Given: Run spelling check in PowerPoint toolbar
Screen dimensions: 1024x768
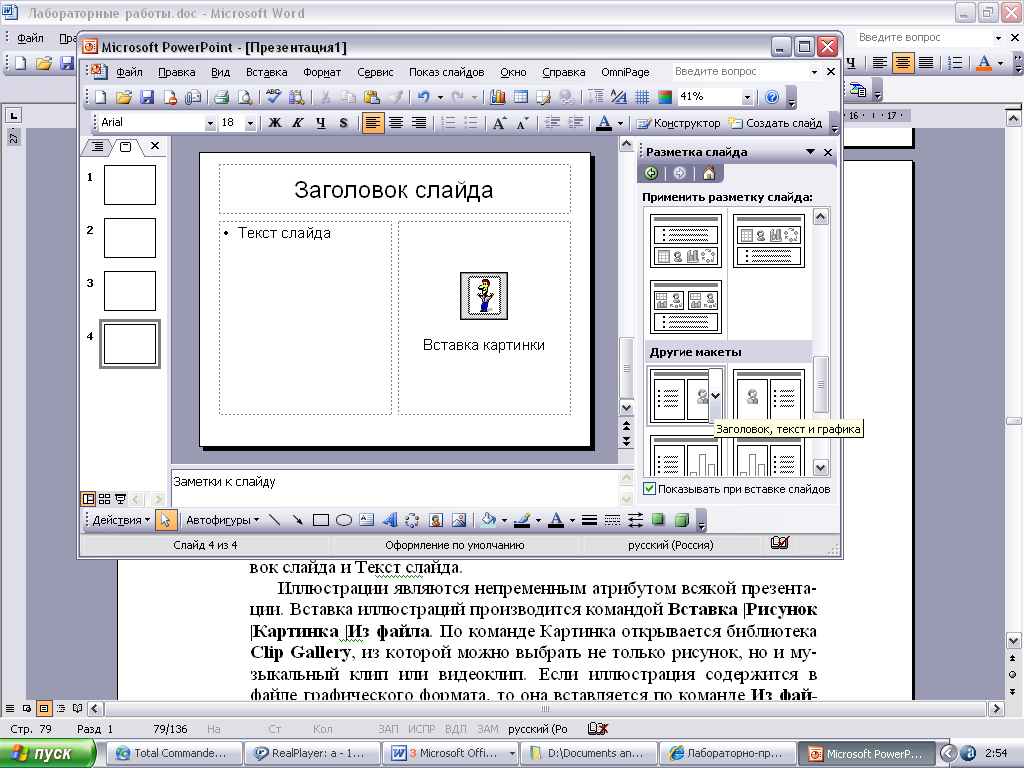Looking at the screenshot, I should pyautogui.click(x=273, y=97).
